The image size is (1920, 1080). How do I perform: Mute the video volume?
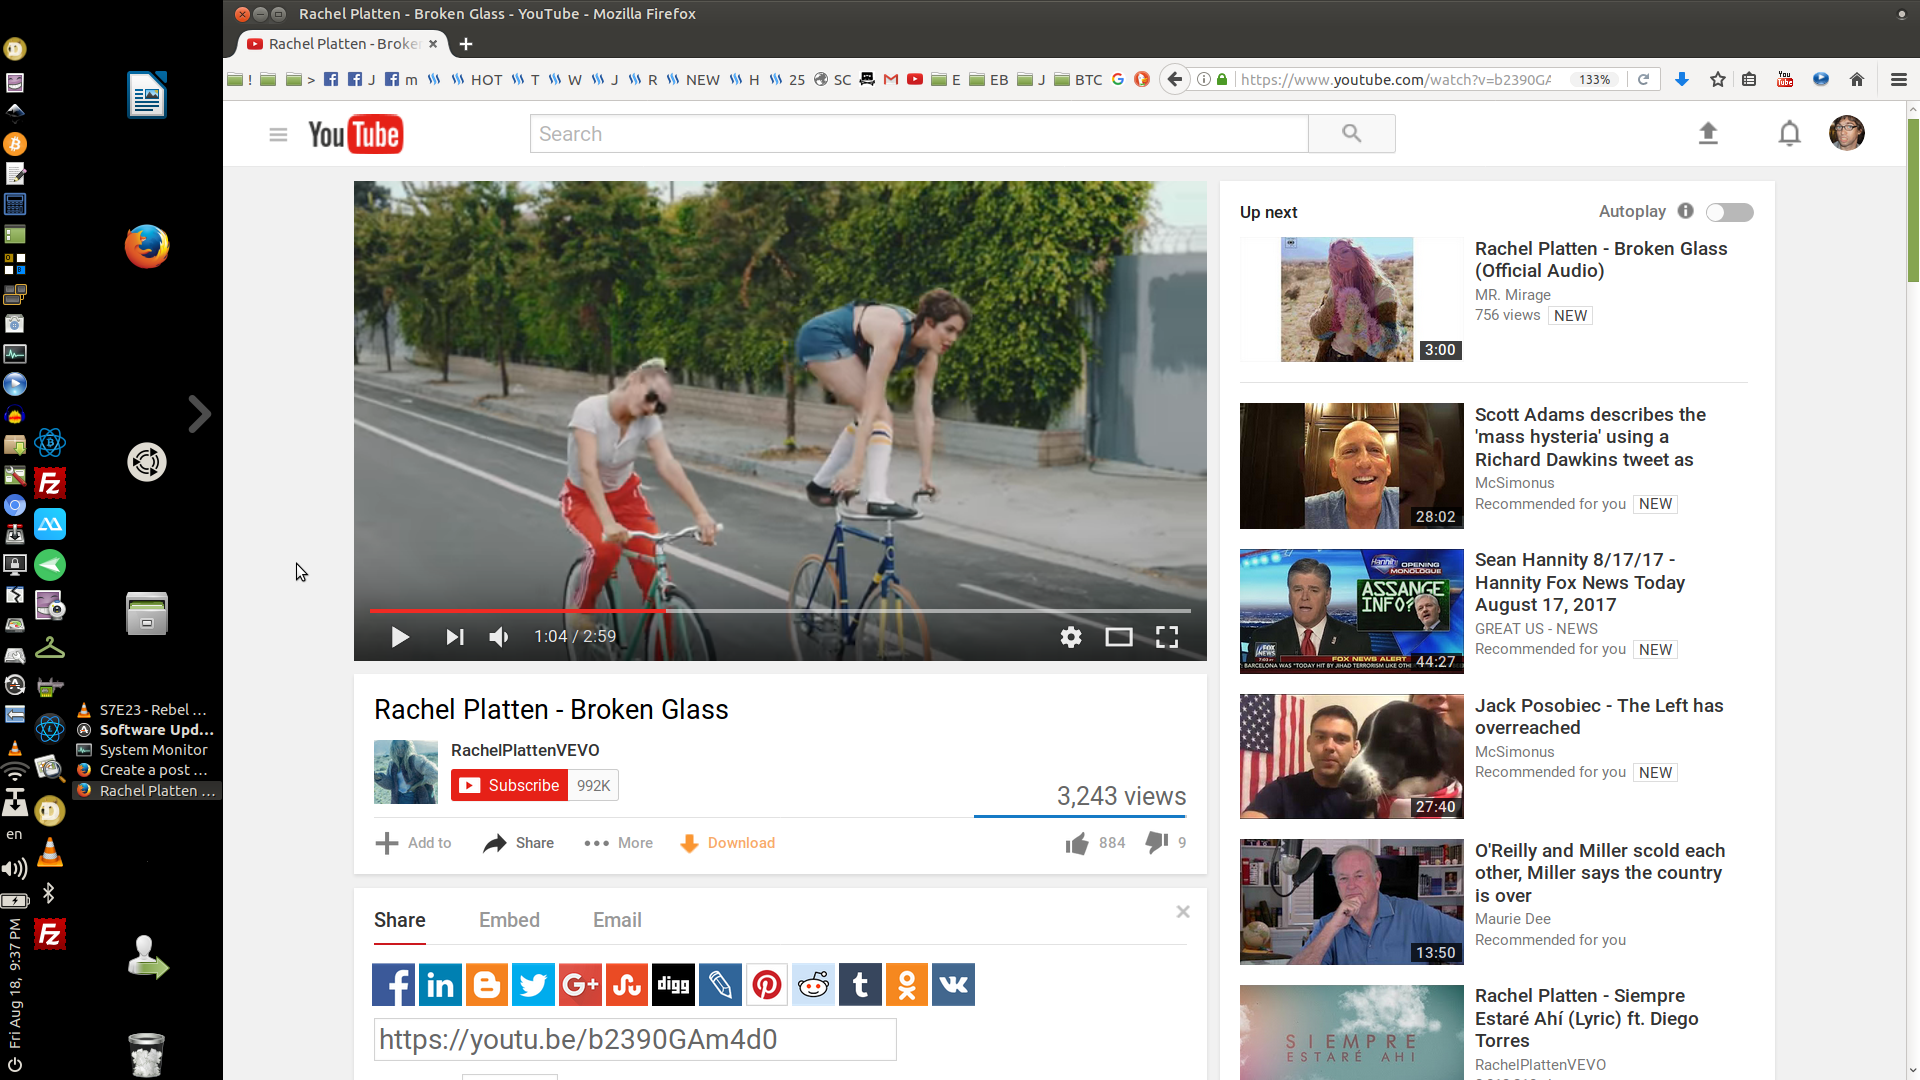499,637
